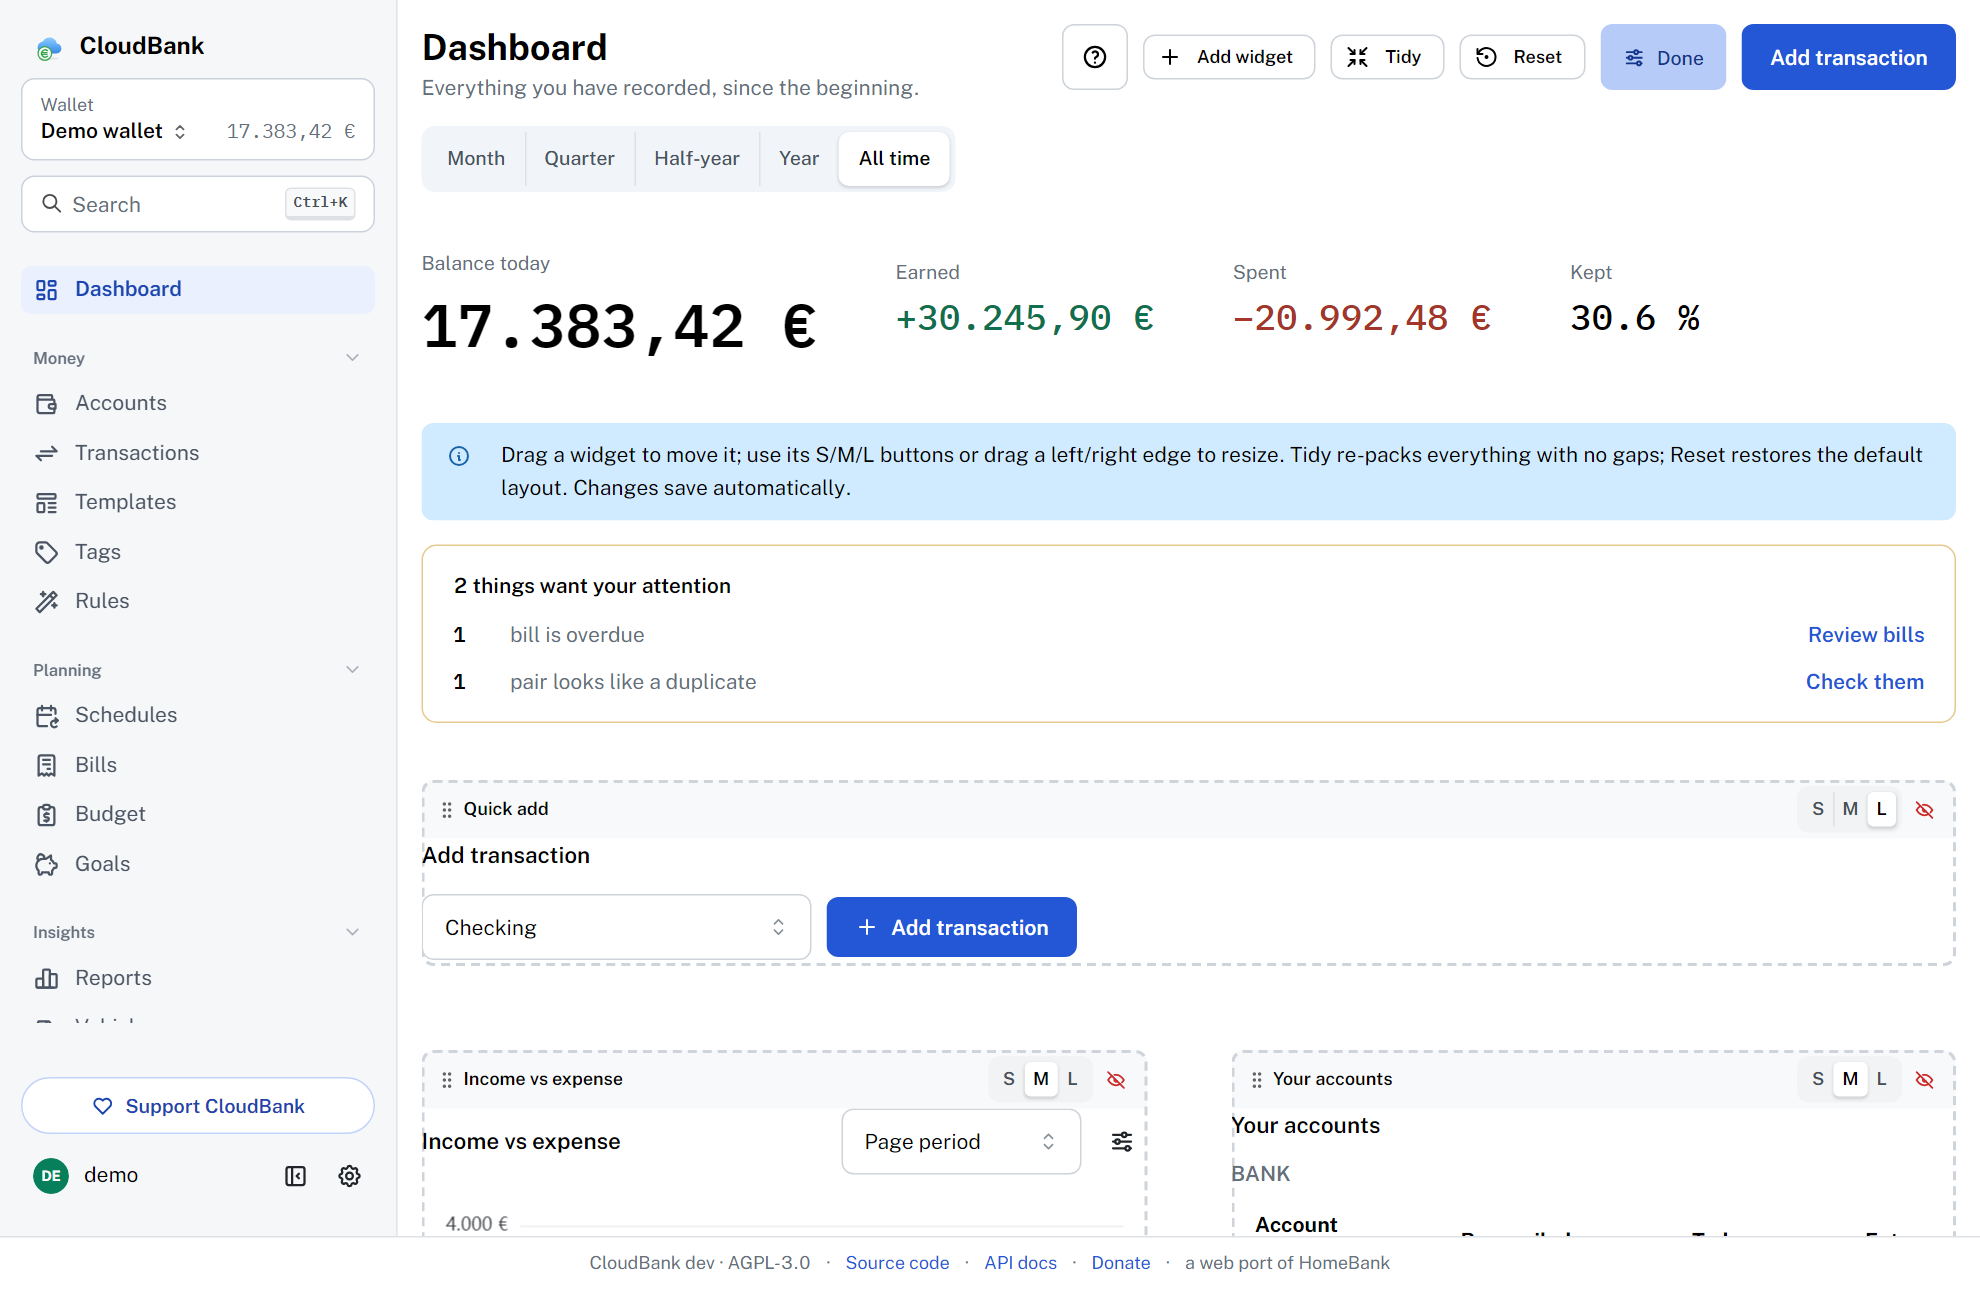Click the Reports bar chart icon

click(46, 979)
